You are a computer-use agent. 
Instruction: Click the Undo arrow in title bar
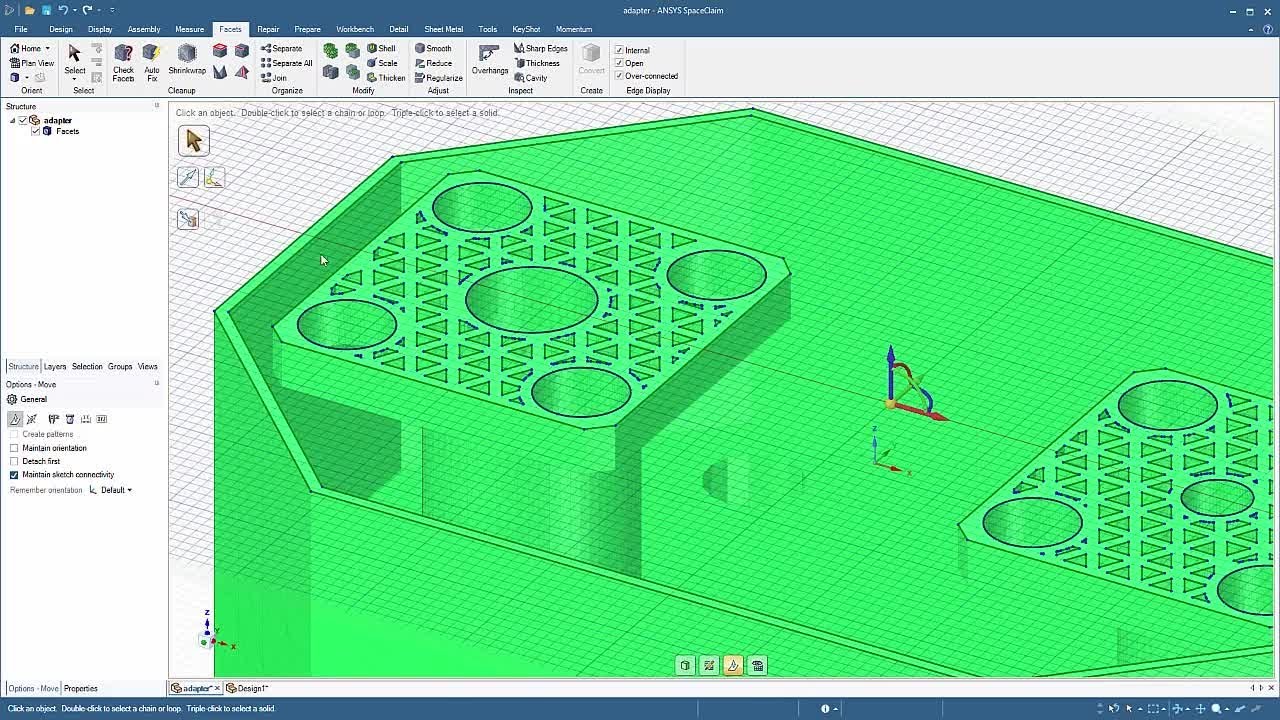coord(63,10)
